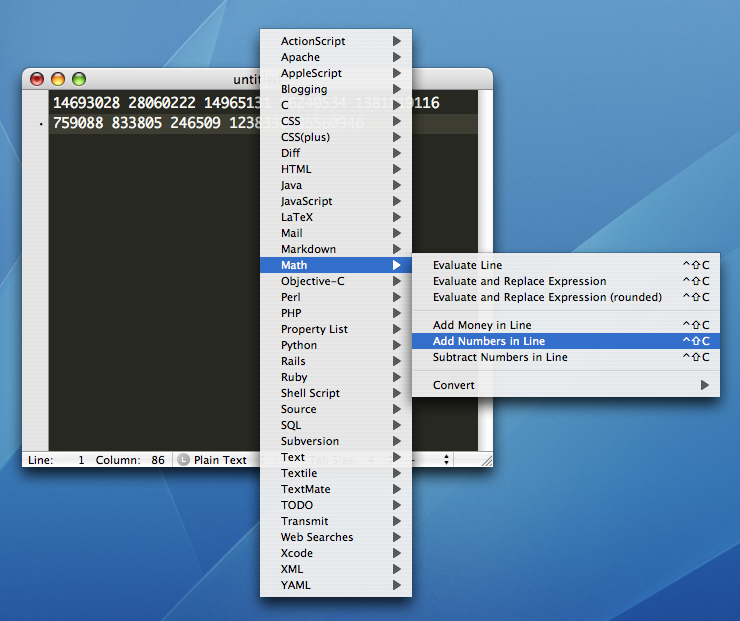Viewport: 740px width, 621px height.
Task: Click the Line number indicator in status bar
Action: click(56, 460)
